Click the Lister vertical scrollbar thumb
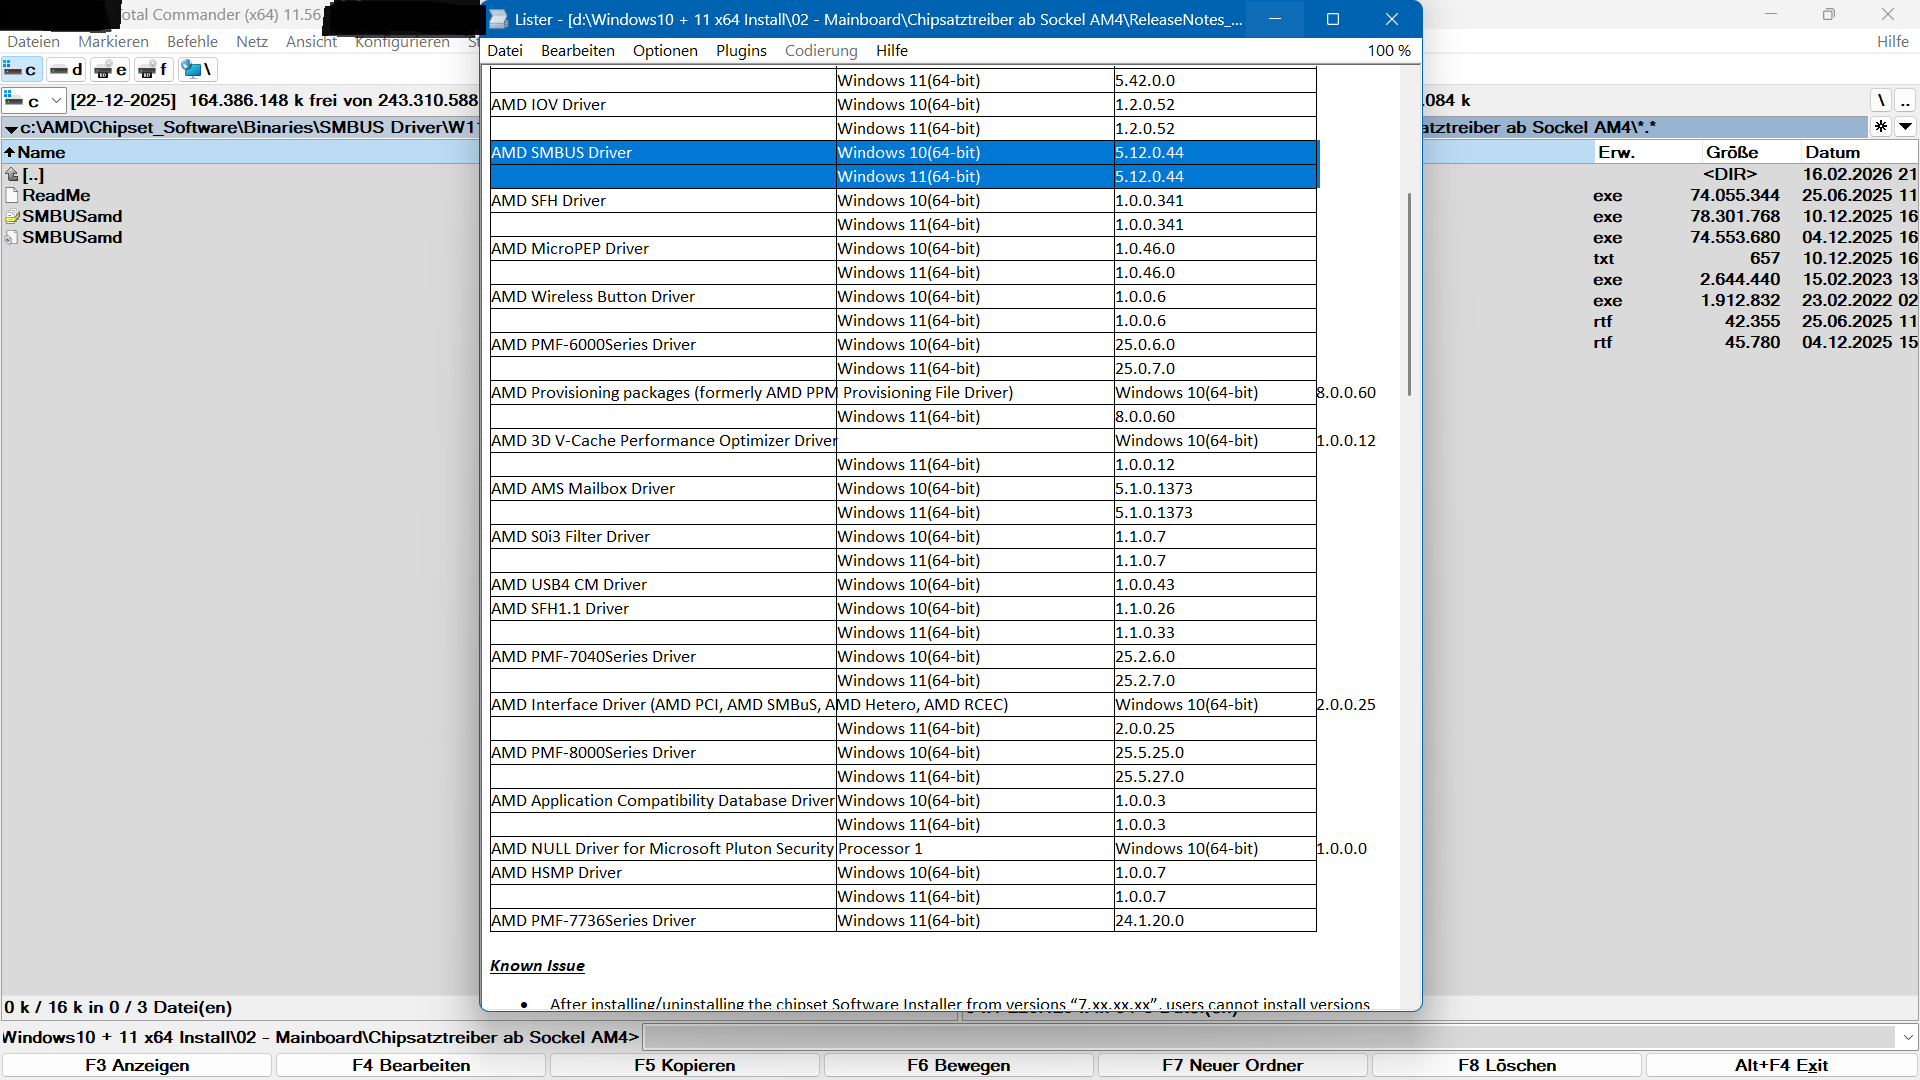Viewport: 1920px width, 1080px height. coord(1410,293)
